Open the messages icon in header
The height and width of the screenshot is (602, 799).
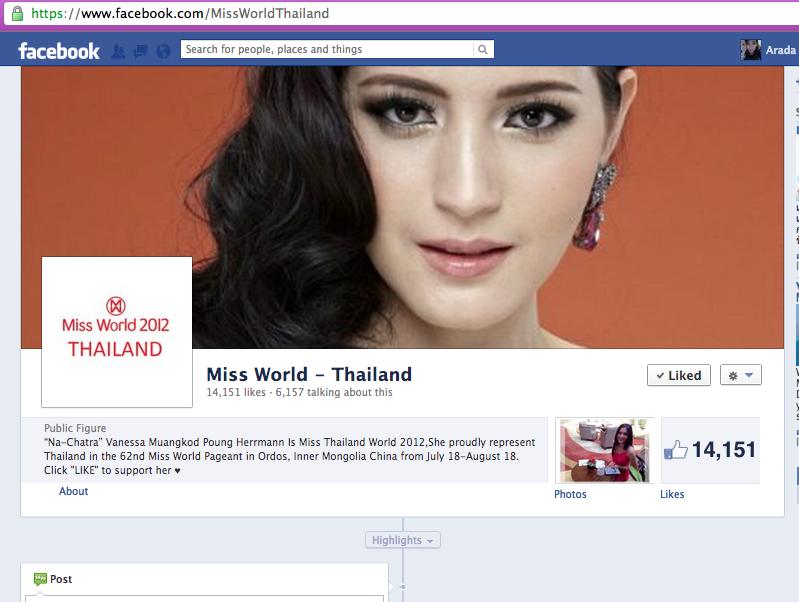point(141,51)
